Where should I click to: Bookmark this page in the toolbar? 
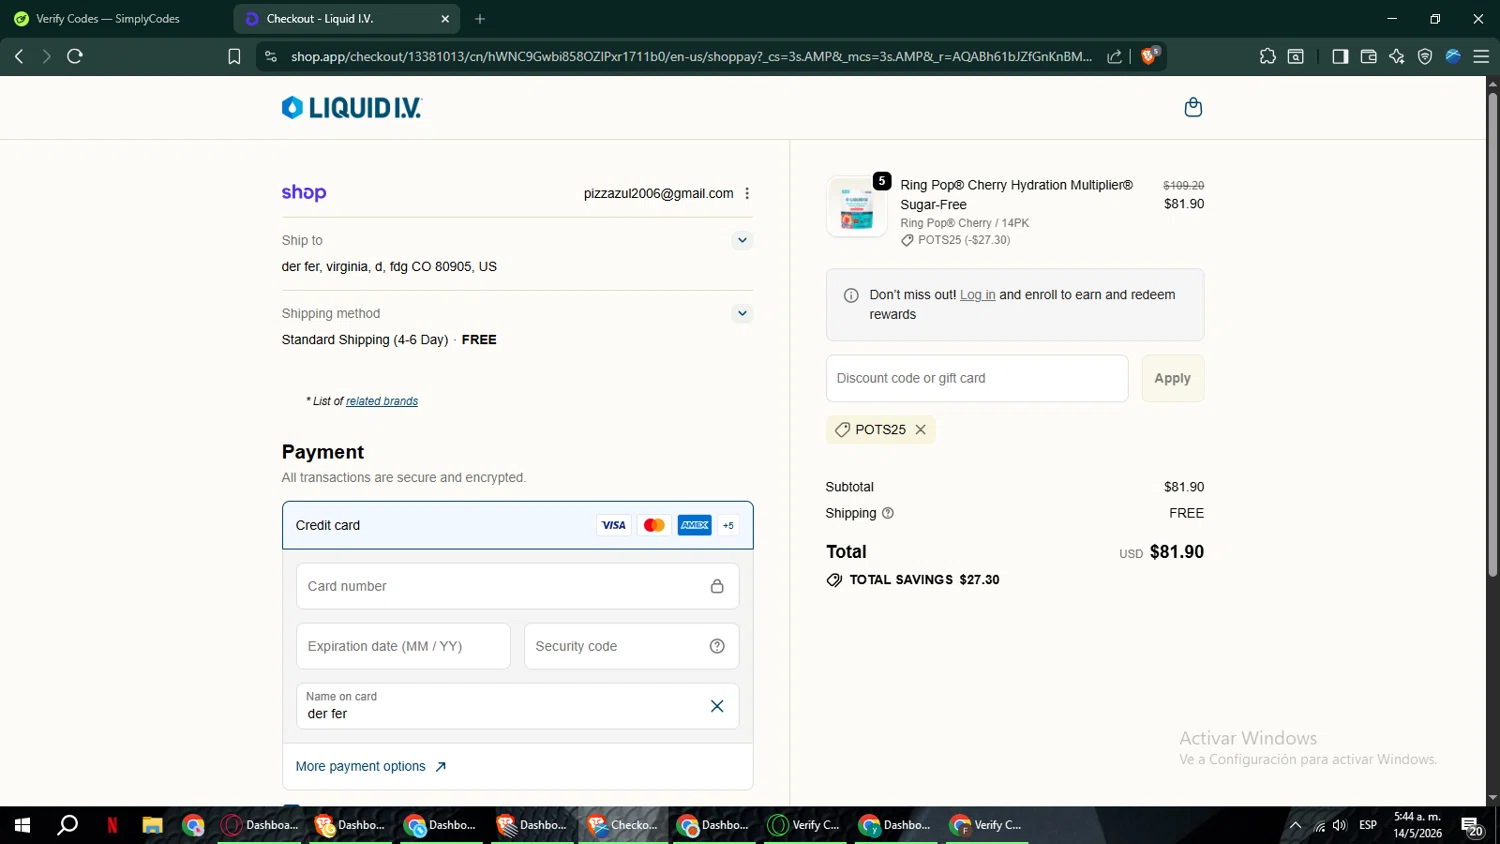234,56
